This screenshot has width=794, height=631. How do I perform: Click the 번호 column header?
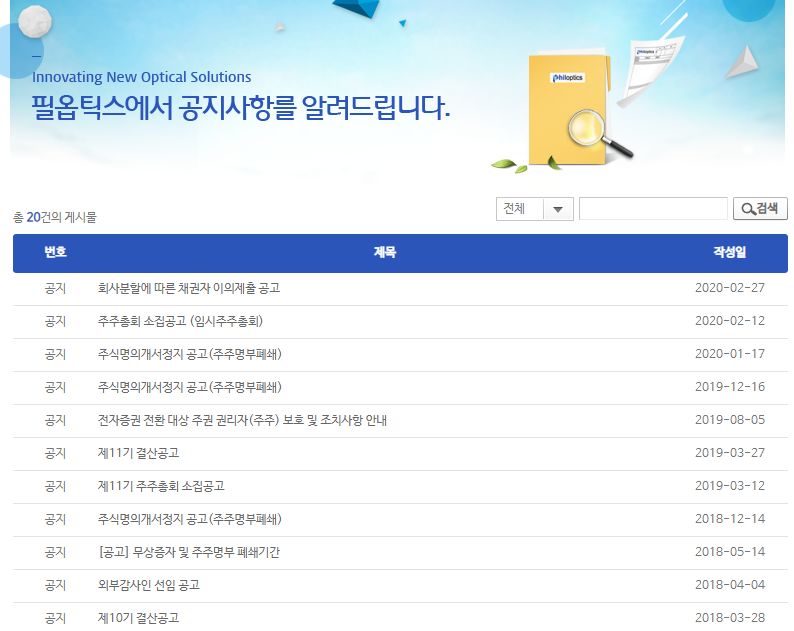pos(55,252)
